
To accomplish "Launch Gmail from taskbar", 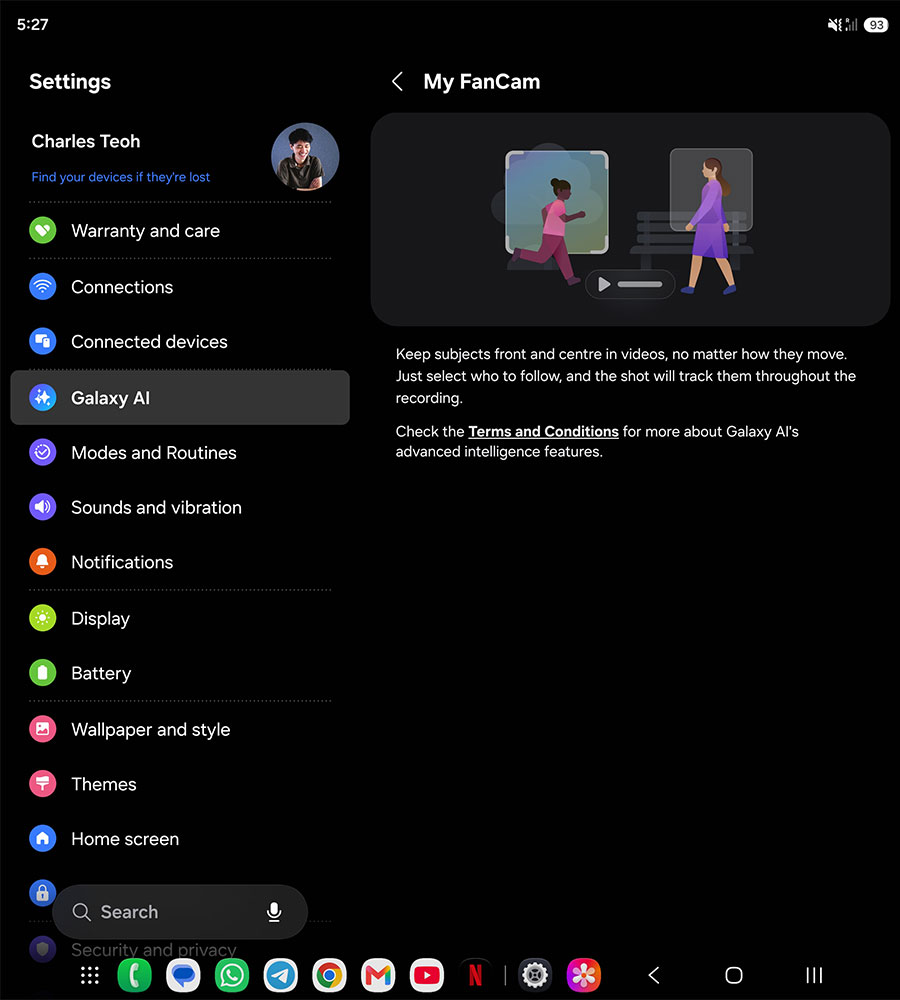I will [x=378, y=975].
